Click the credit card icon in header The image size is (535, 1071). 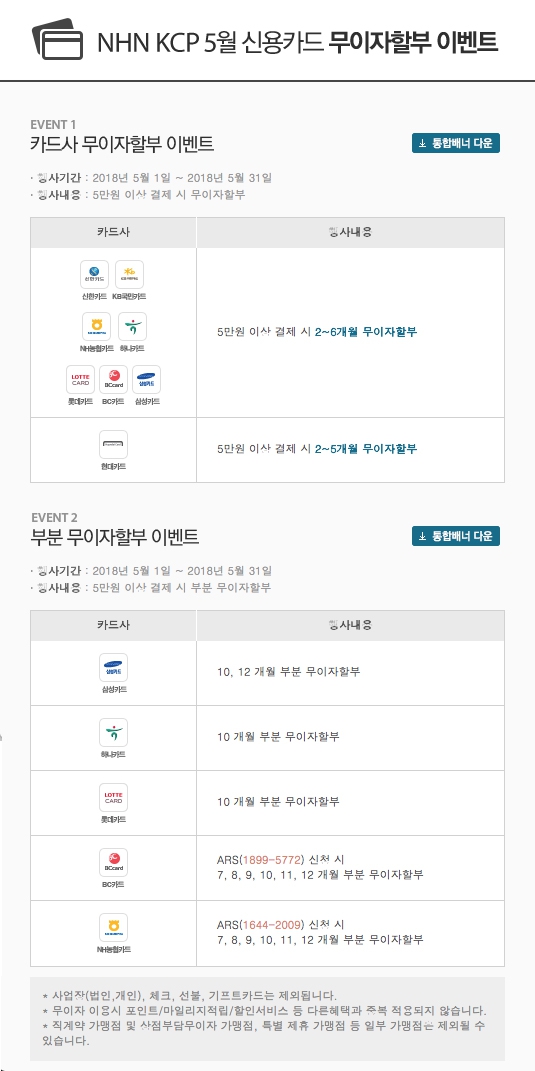57,39
